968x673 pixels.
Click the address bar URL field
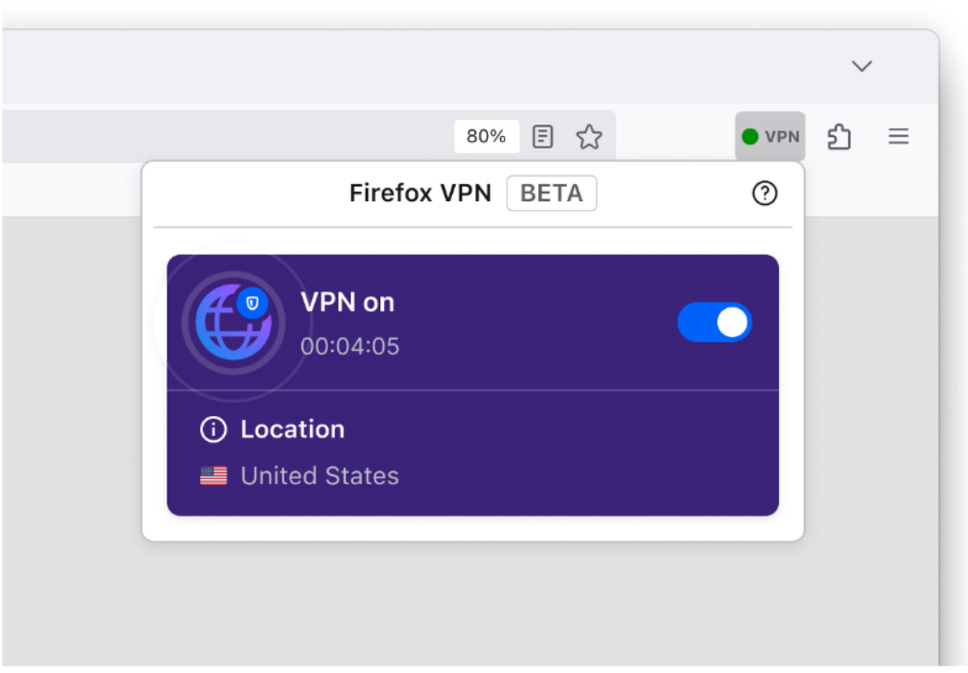point(220,137)
